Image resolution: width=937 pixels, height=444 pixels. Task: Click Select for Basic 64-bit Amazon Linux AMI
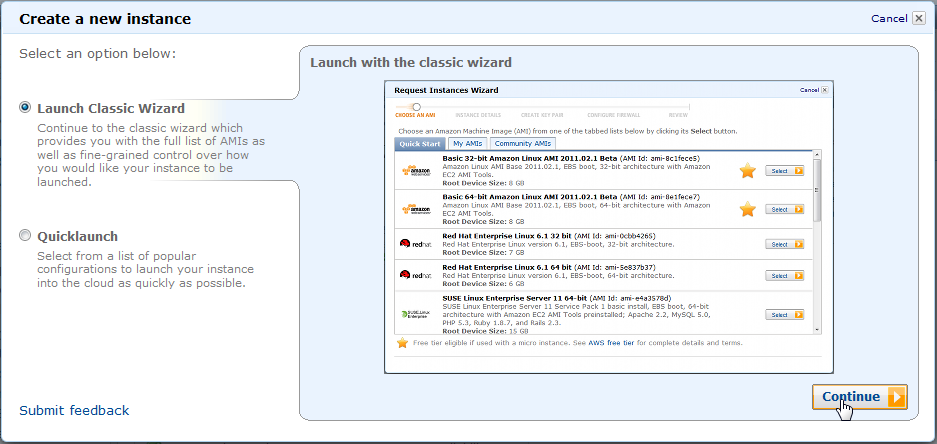pyautogui.click(x=784, y=210)
